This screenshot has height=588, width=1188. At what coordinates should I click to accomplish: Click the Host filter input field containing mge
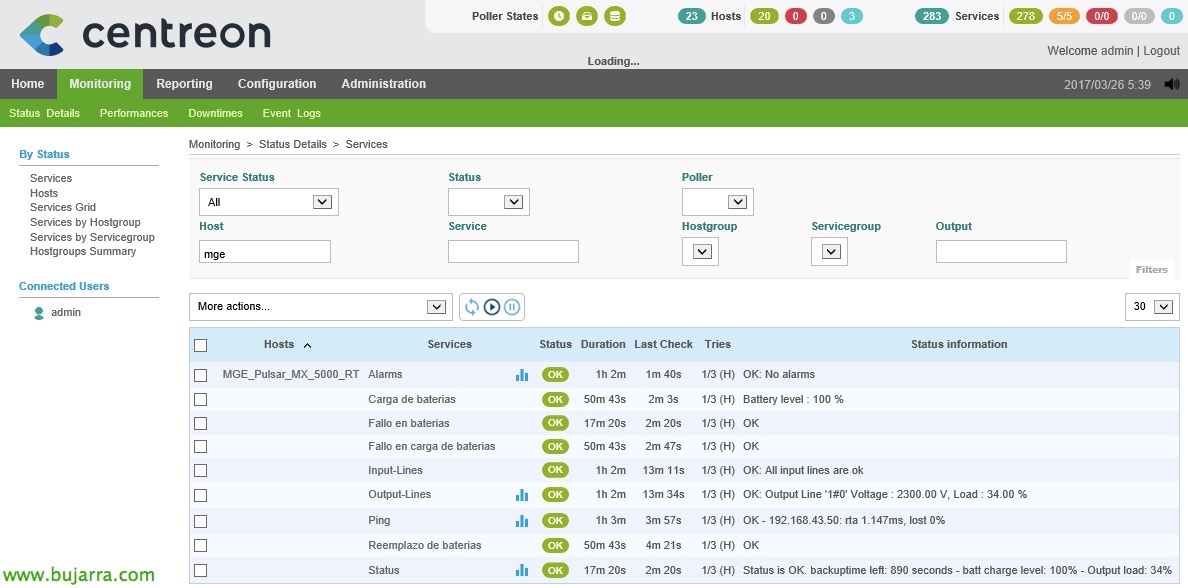pyautogui.click(x=265, y=253)
